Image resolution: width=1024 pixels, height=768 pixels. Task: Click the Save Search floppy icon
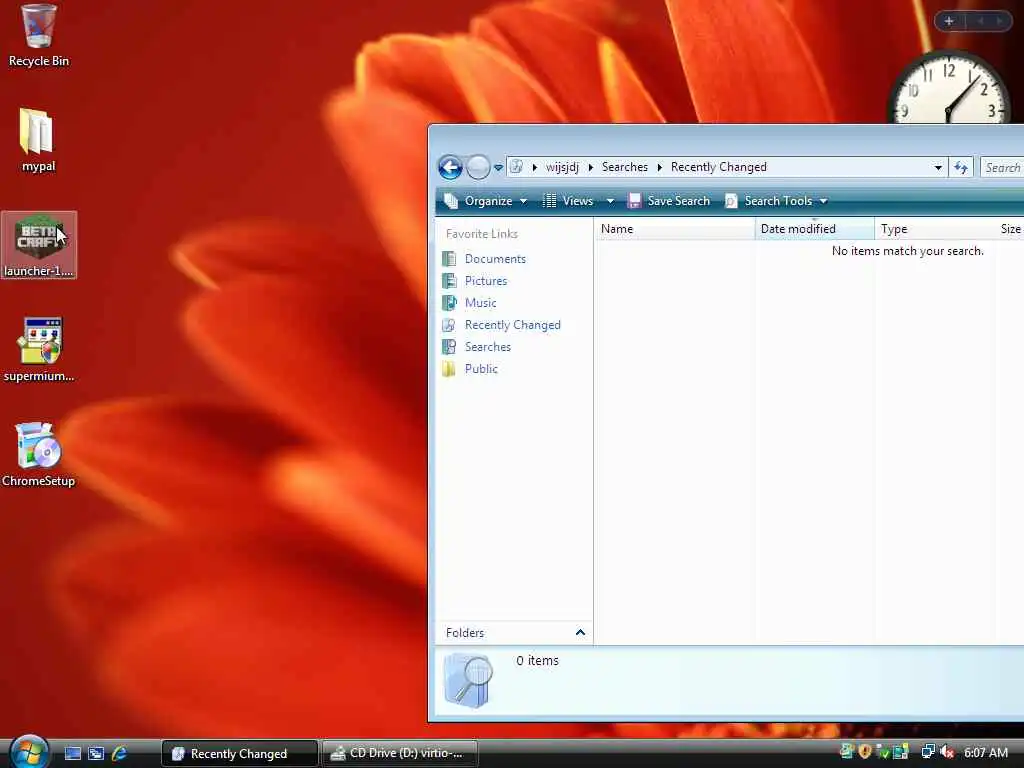click(x=633, y=201)
